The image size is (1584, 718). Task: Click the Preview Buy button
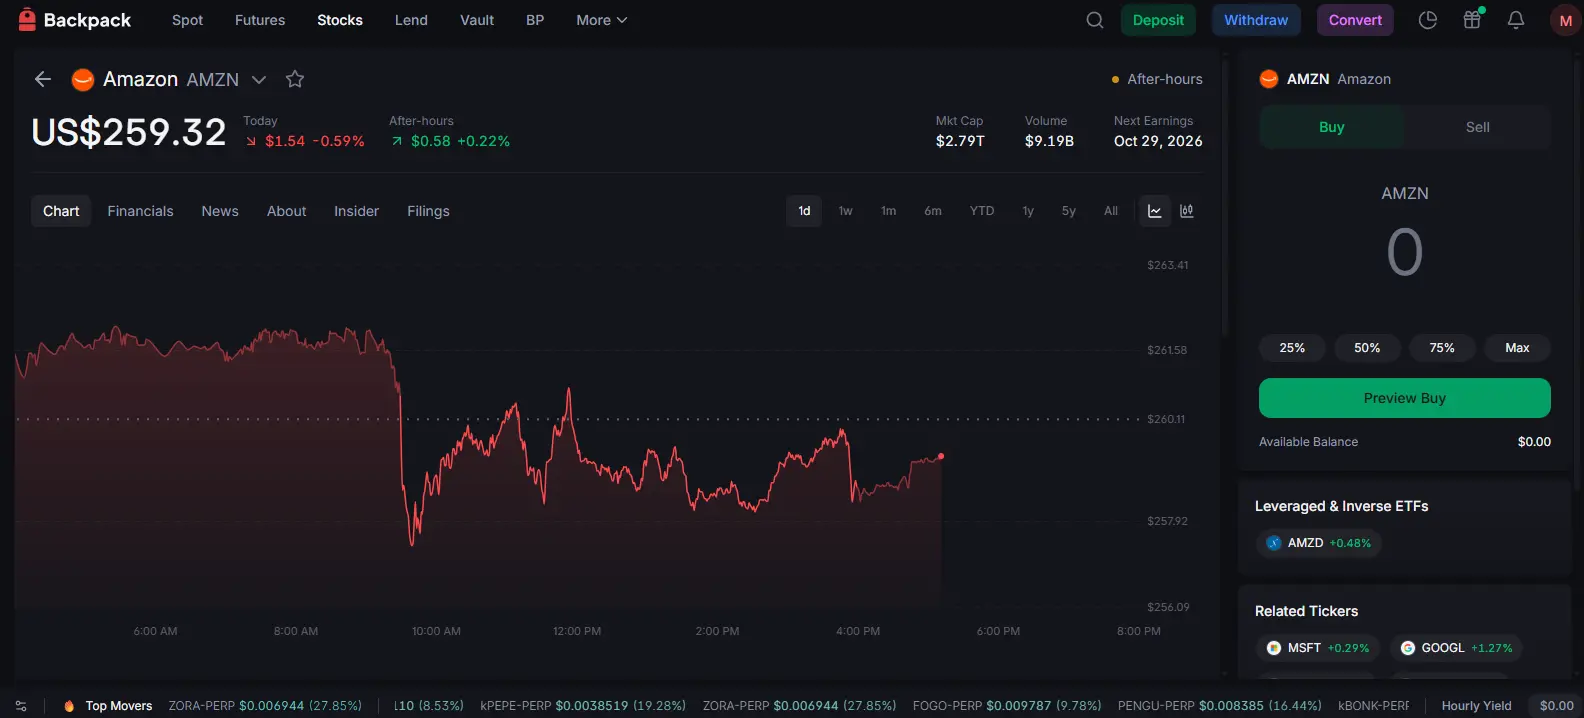[x=1405, y=398]
